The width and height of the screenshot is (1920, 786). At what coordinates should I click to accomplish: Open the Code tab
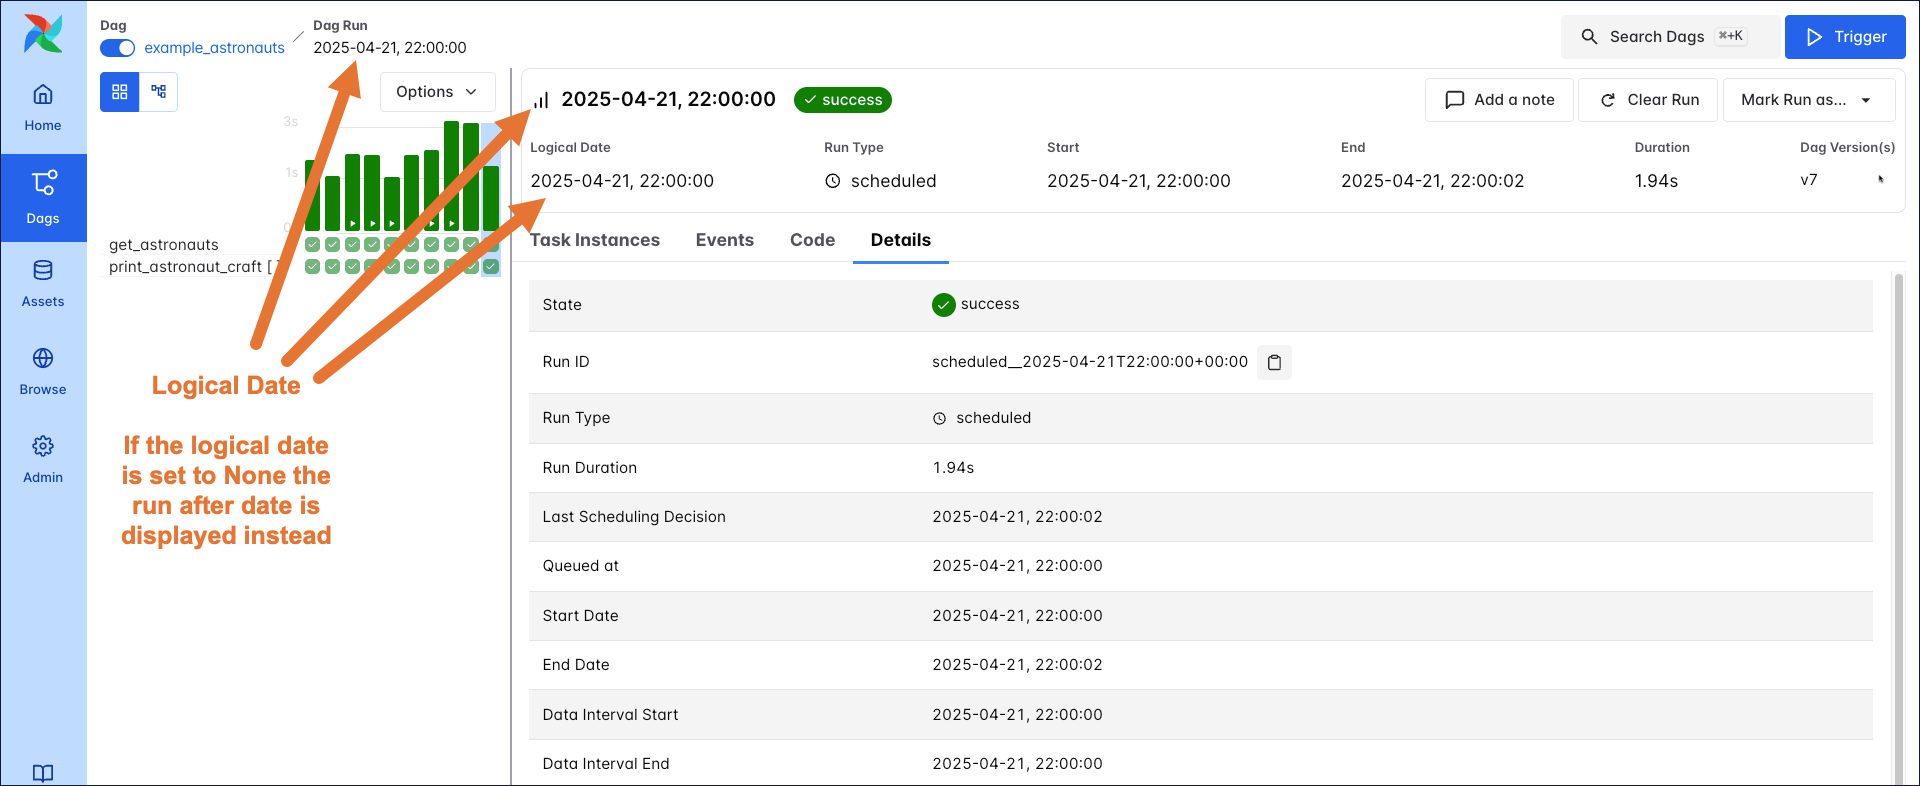(812, 240)
